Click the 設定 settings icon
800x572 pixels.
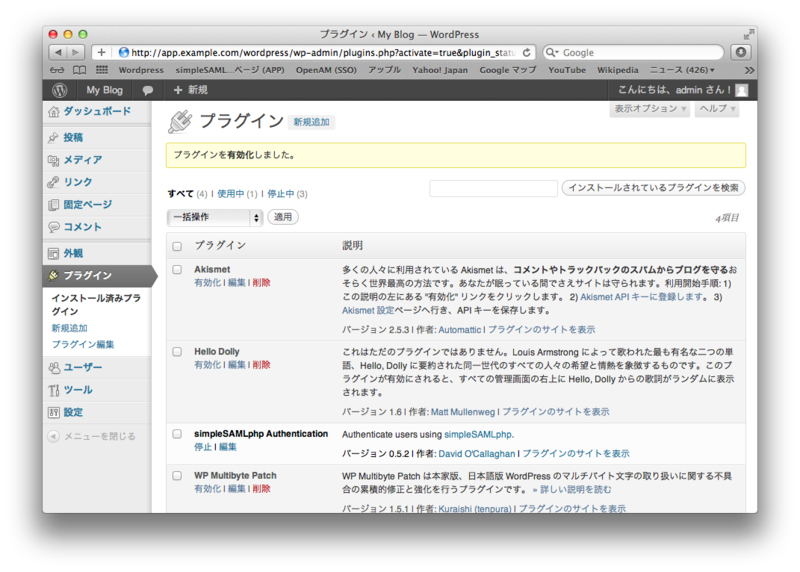pyautogui.click(x=54, y=412)
